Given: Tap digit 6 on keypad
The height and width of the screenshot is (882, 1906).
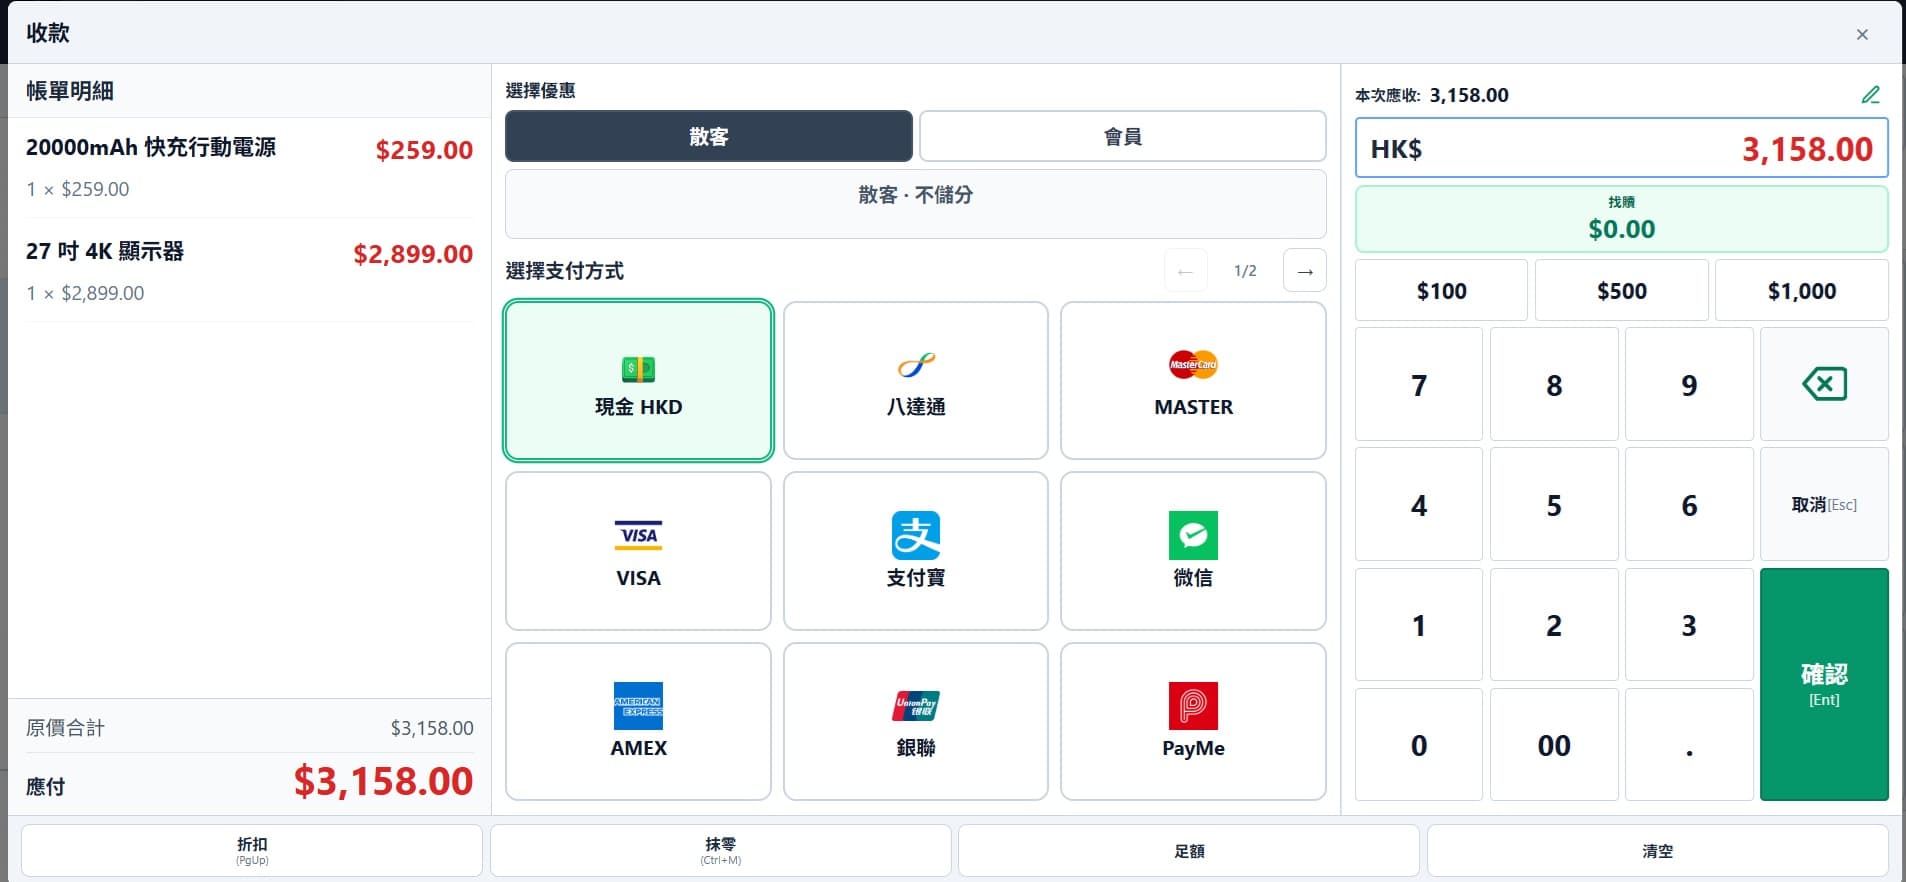Looking at the screenshot, I should coord(1689,504).
